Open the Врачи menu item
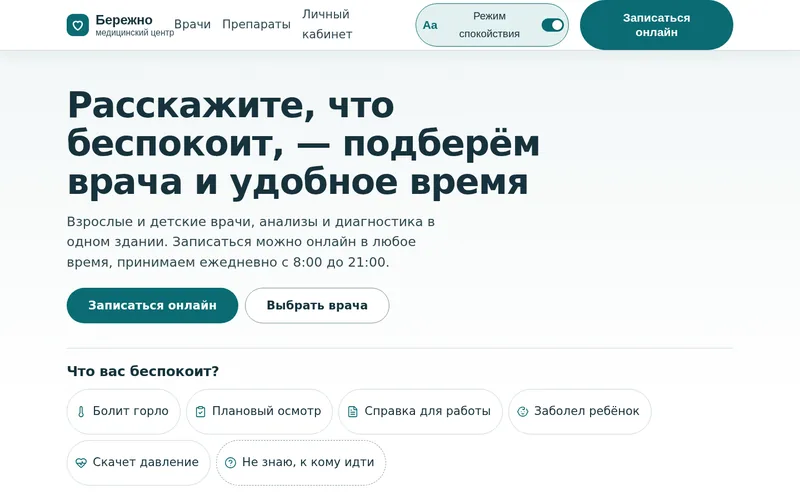The width and height of the screenshot is (800, 500). tap(192, 24)
